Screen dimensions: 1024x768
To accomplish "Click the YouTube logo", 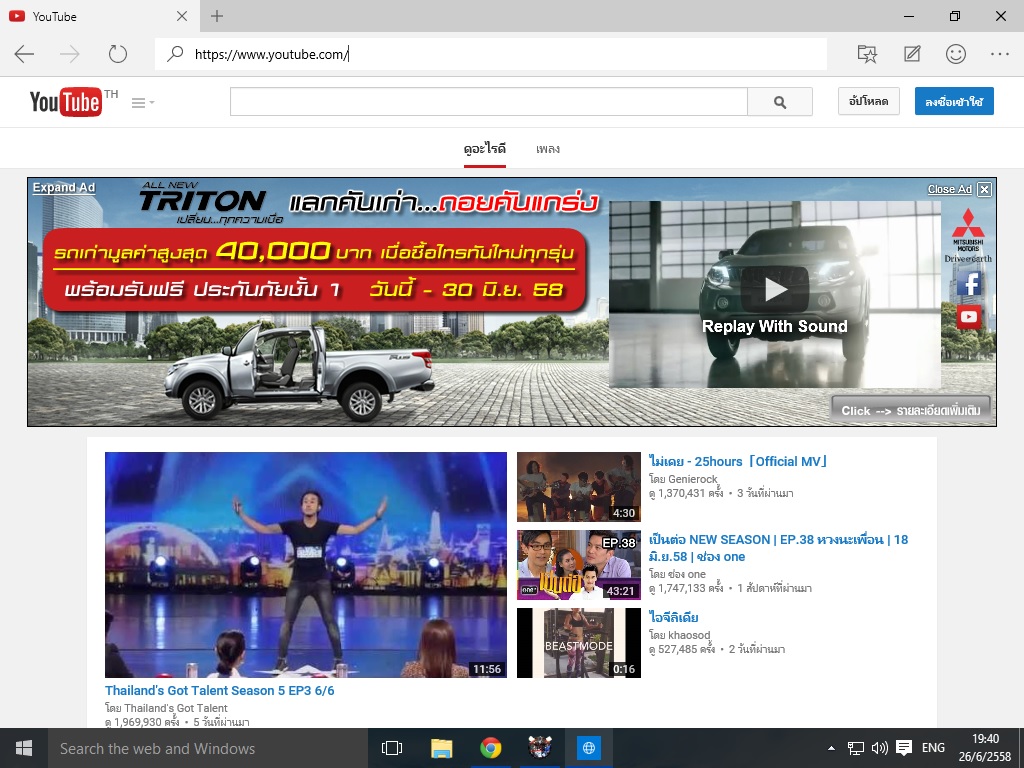I will coord(66,102).
